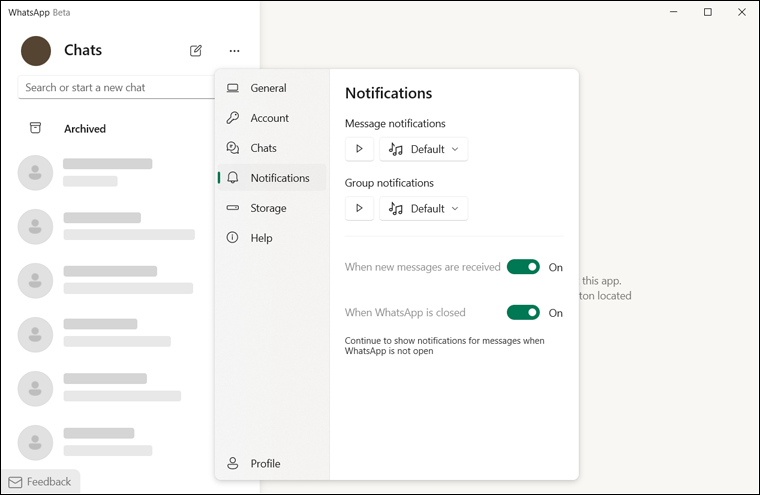Open the Message notifications Default sound dropdown
This screenshot has width=760, height=495.
(424, 149)
